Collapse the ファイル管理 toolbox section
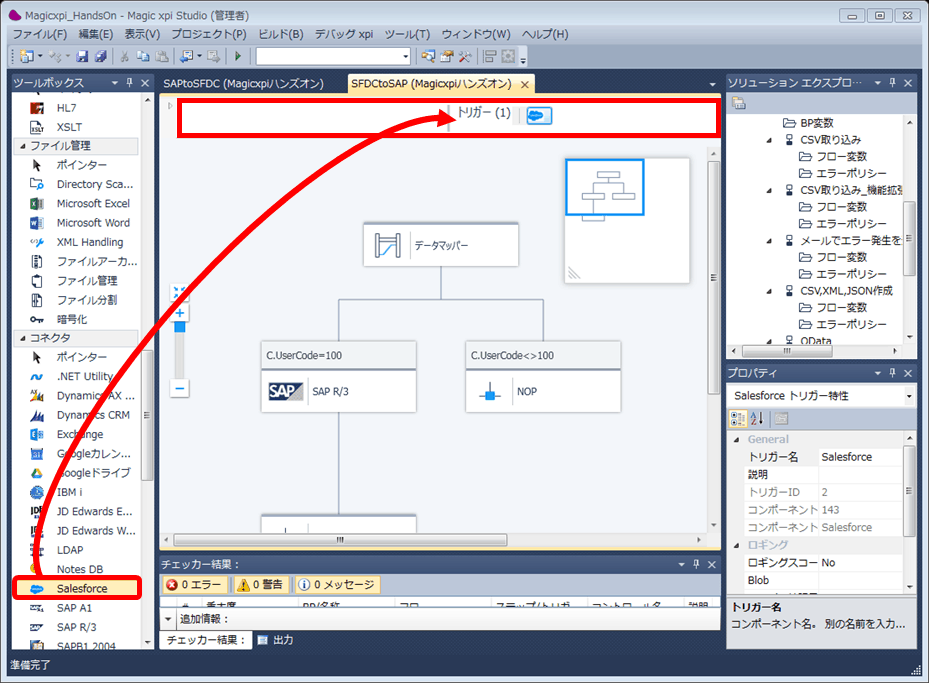Screen dimensions: 929x683 [x=21, y=146]
